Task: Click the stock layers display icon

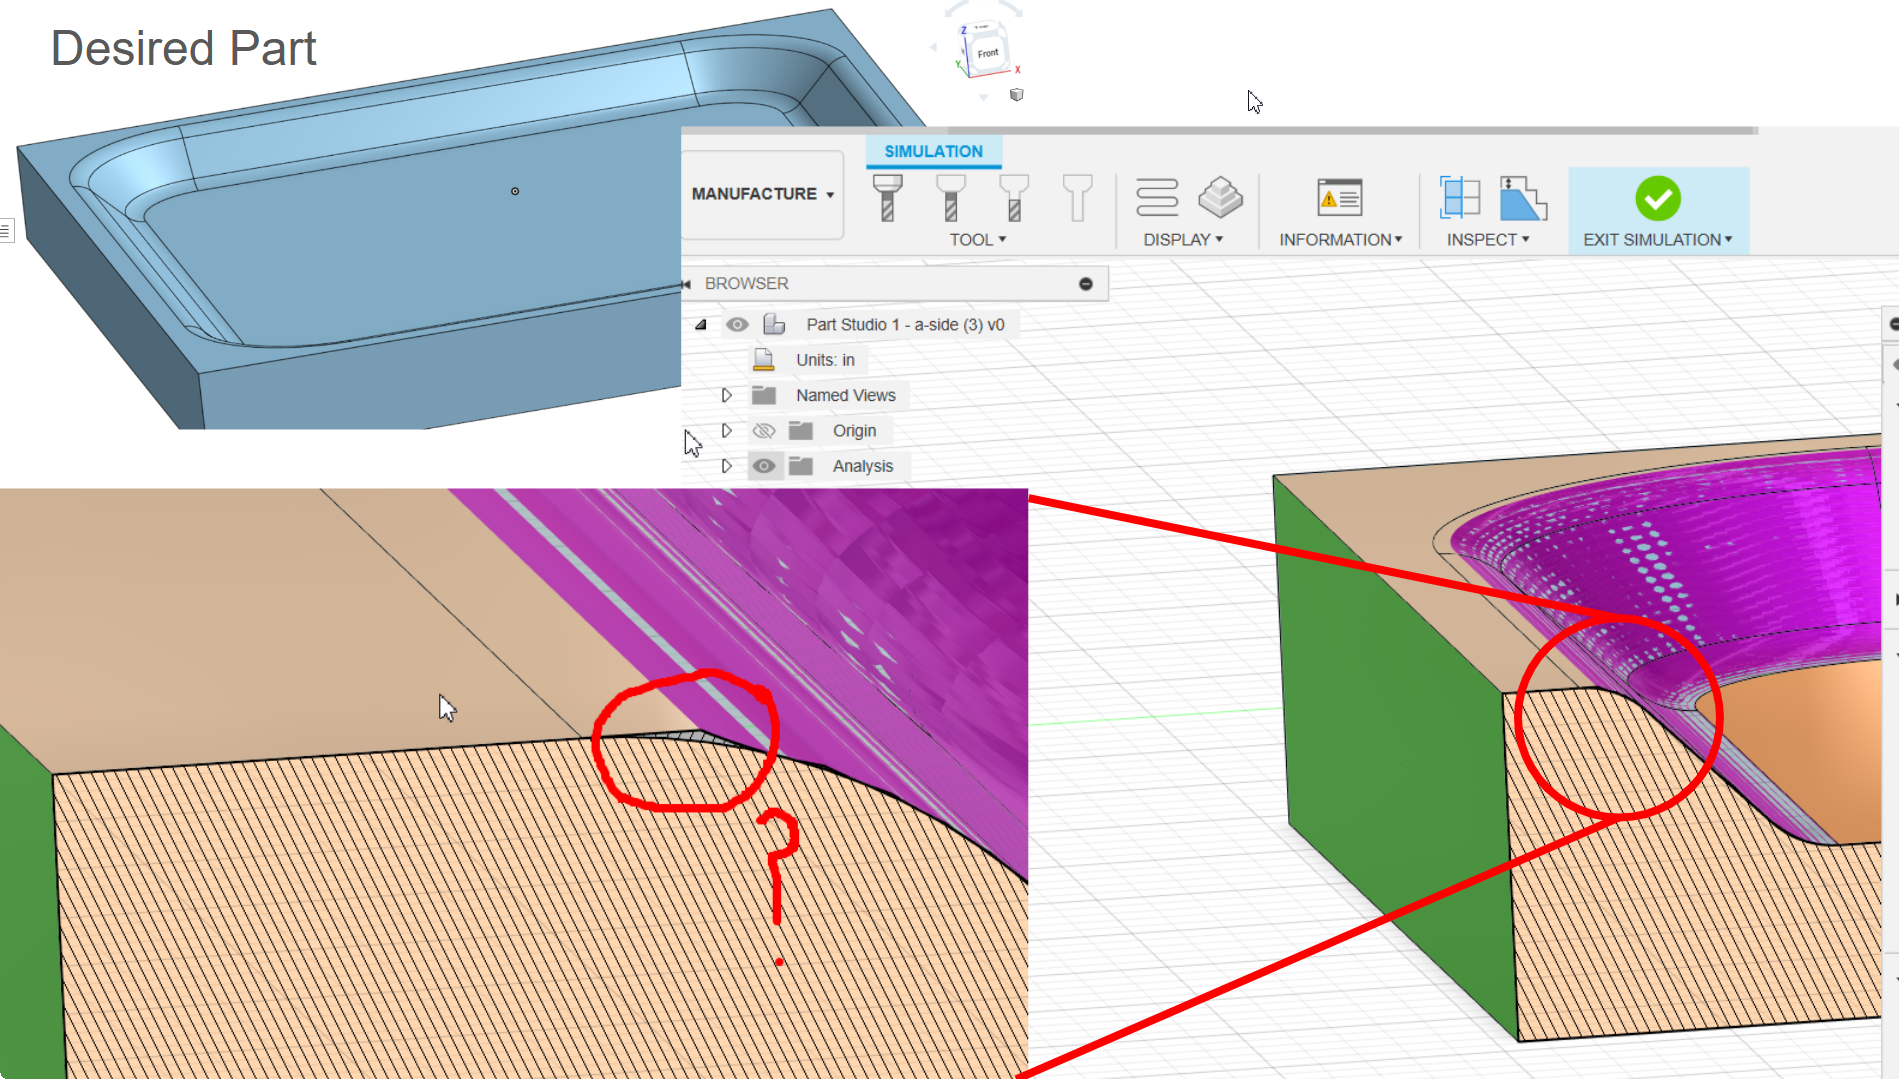Action: point(1221,197)
